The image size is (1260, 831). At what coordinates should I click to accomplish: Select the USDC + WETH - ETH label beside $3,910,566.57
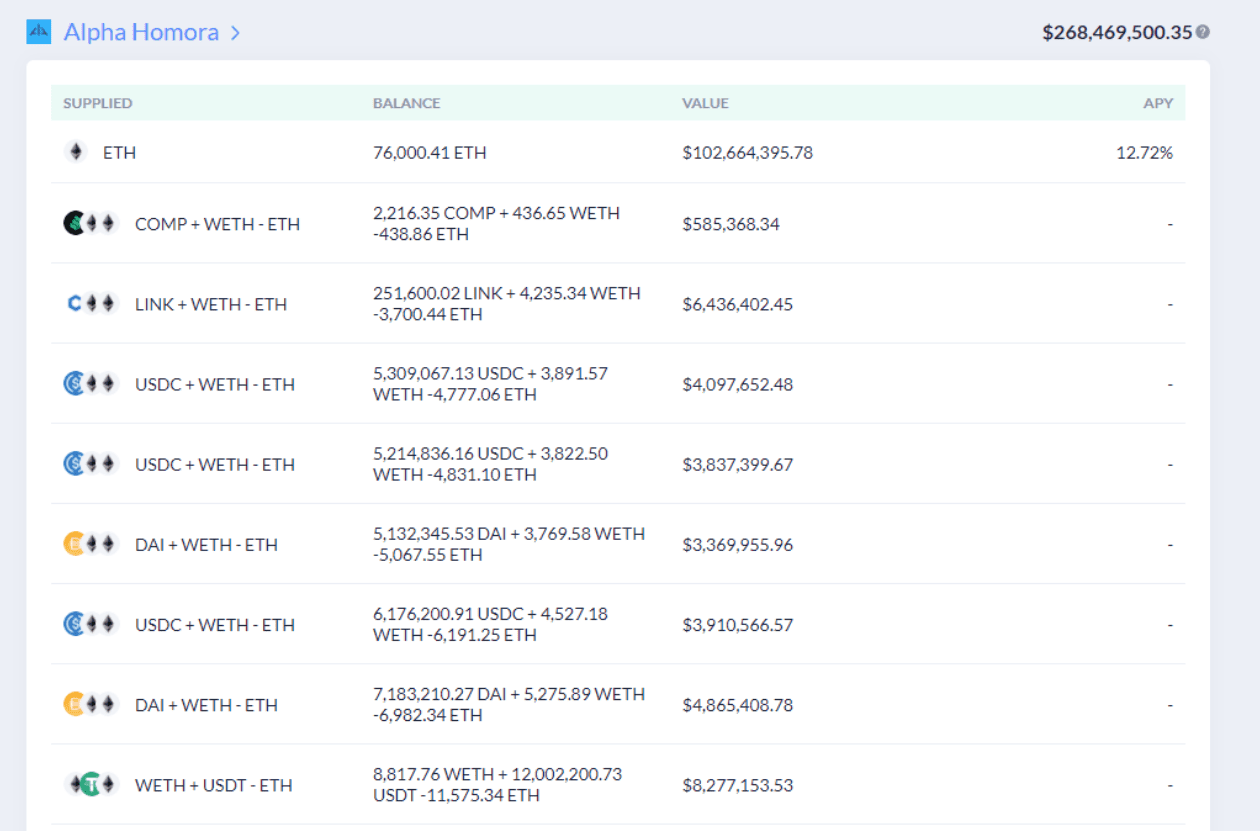pyautogui.click(x=215, y=625)
